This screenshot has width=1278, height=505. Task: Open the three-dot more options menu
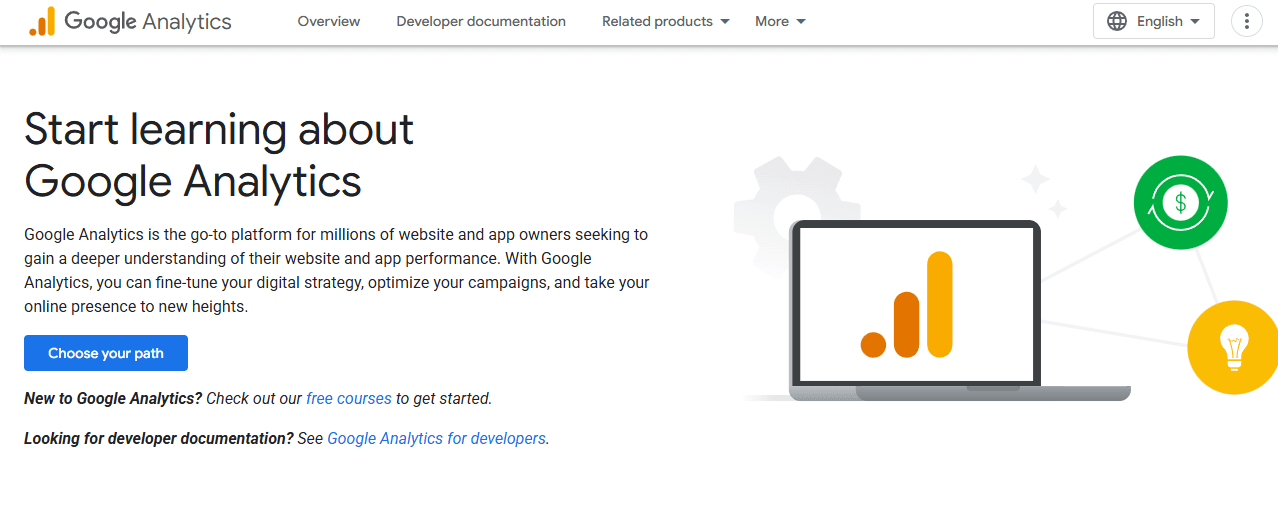tap(1246, 21)
